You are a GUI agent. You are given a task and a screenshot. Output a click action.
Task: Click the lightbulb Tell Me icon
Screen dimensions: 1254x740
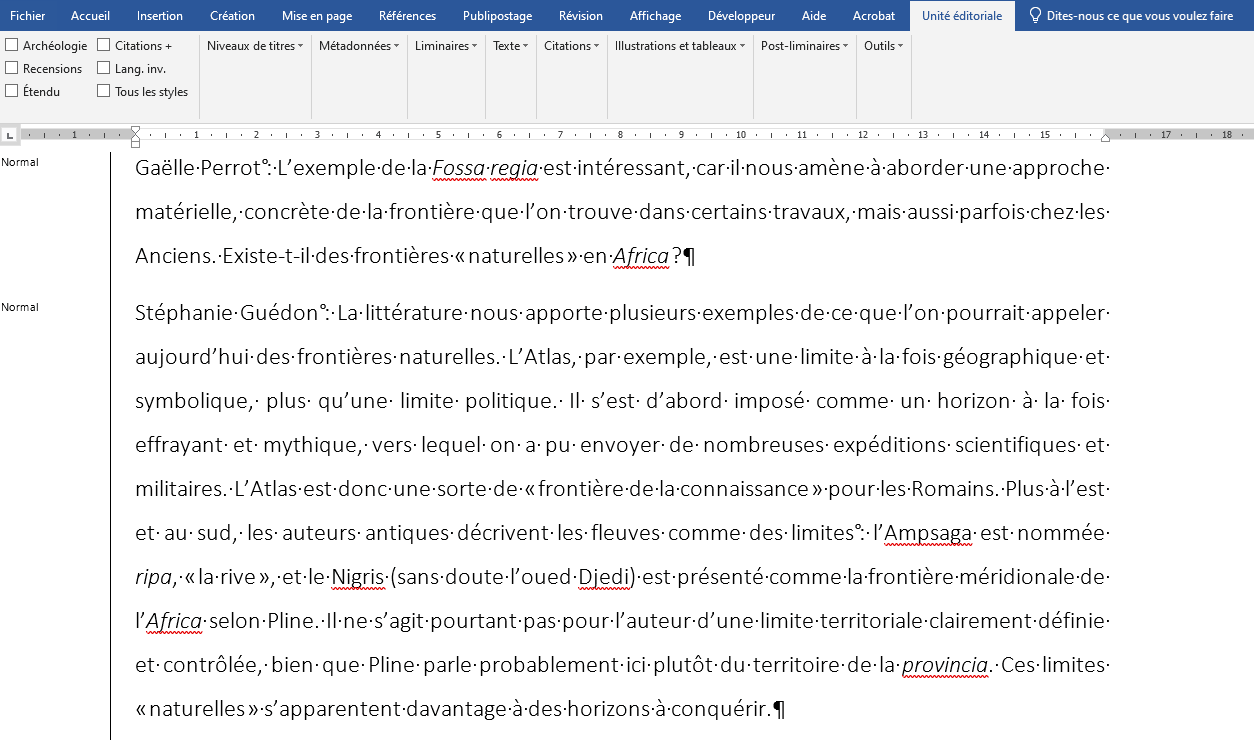pos(1035,16)
